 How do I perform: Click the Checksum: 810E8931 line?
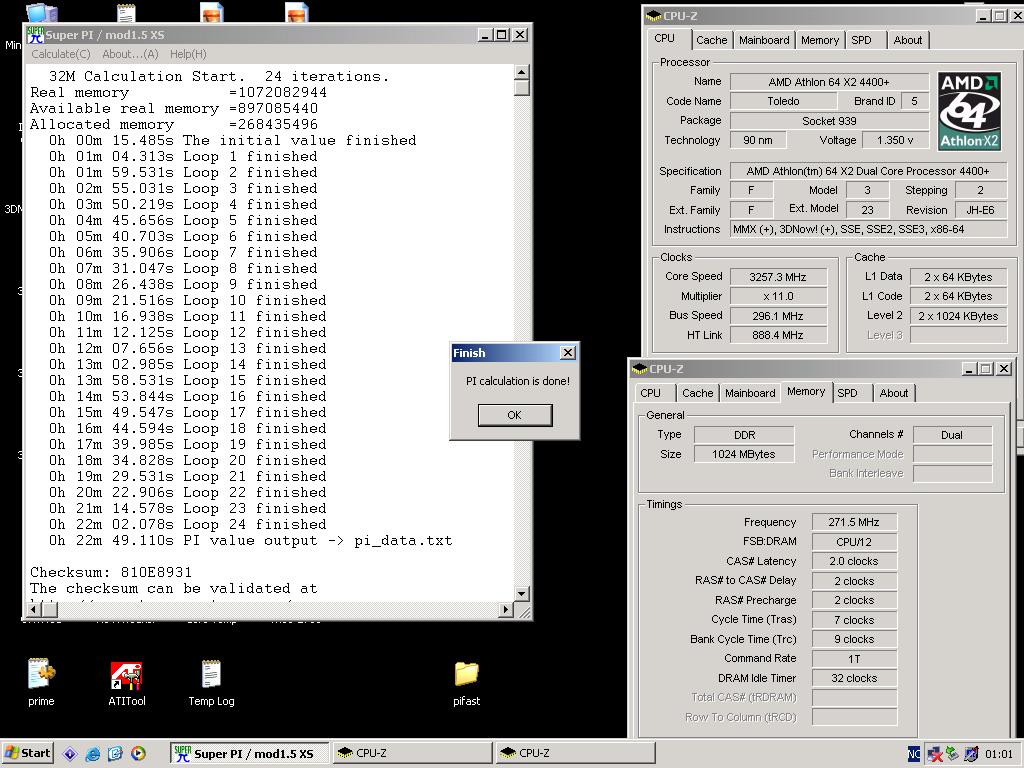tap(111, 573)
